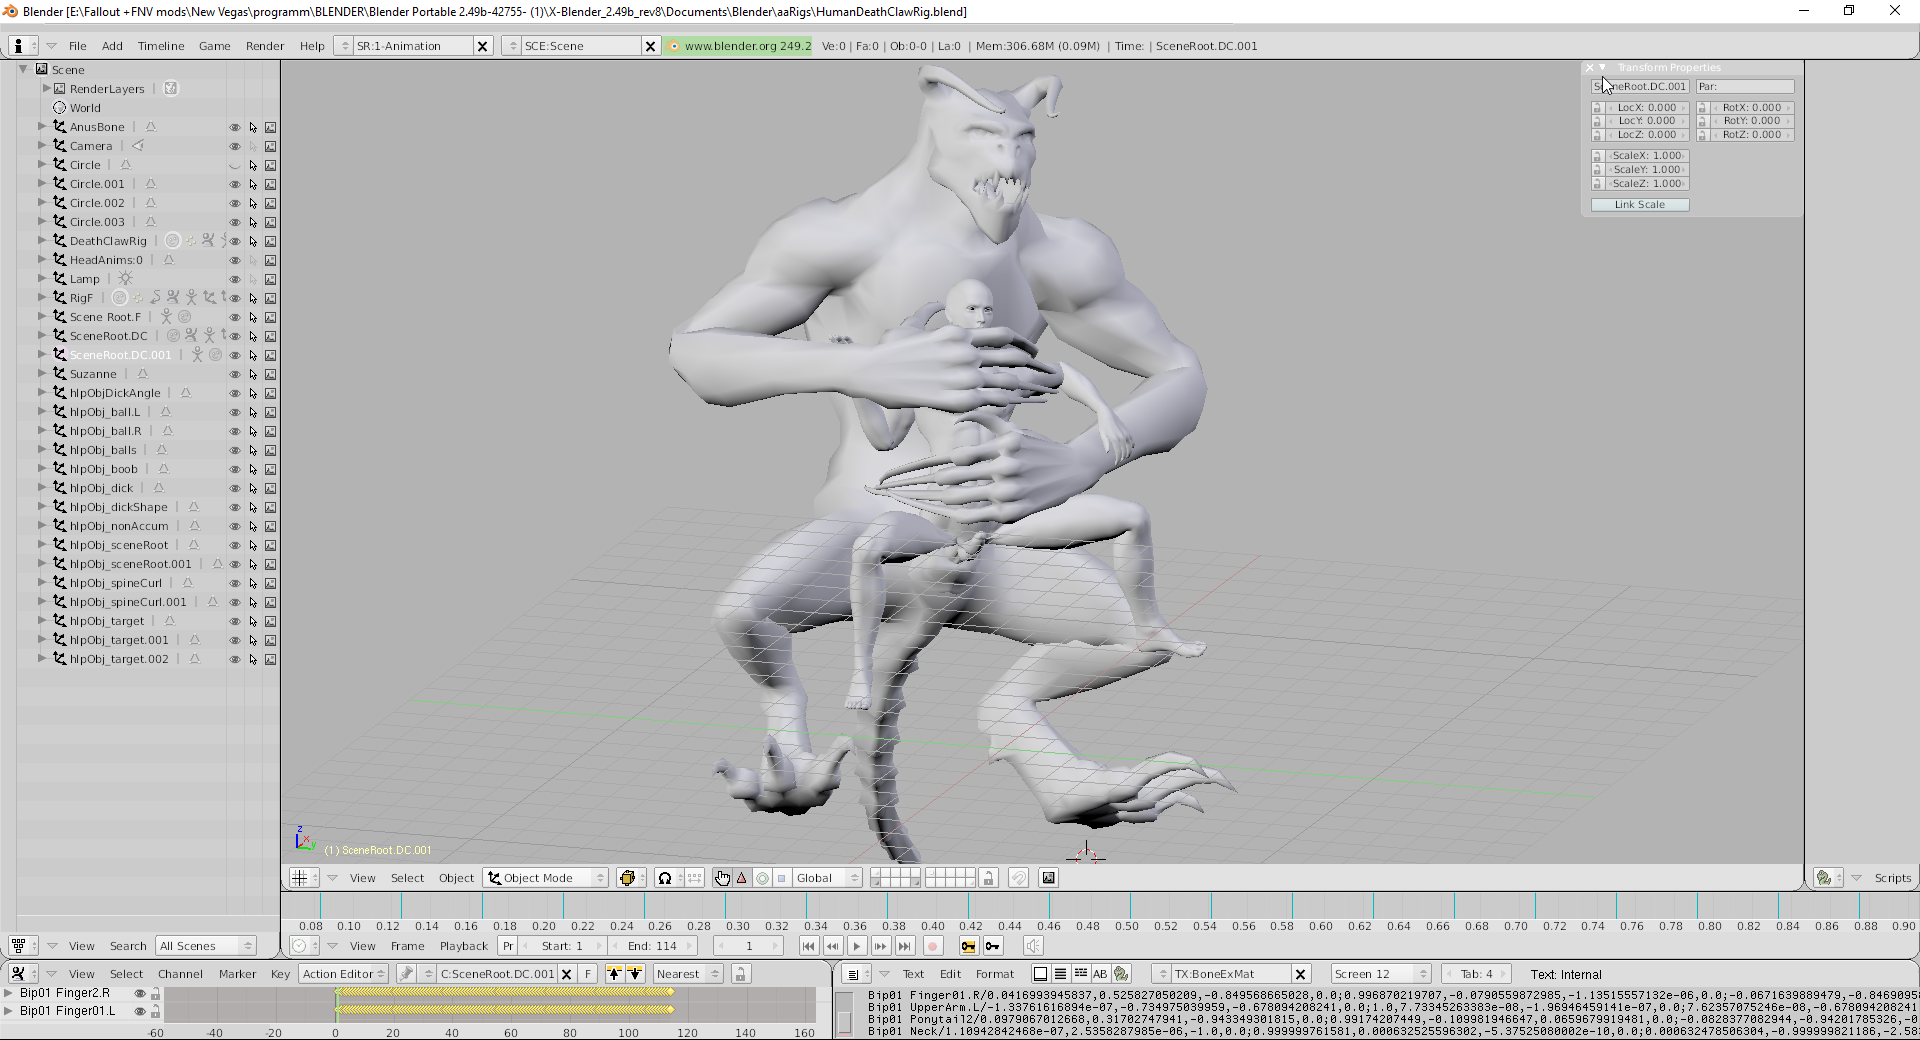Click the timeline audio speaker icon

pyautogui.click(x=1033, y=946)
